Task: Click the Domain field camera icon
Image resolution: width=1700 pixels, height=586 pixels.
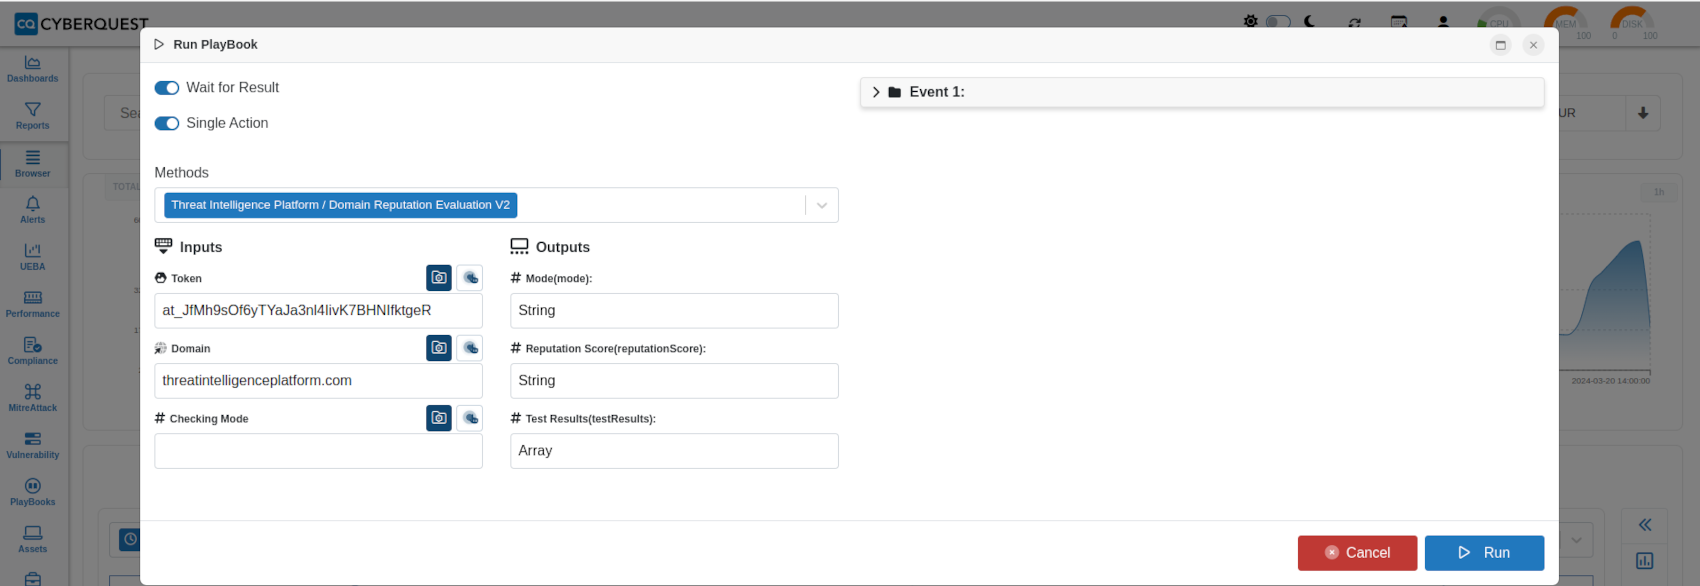Action: [x=439, y=348]
